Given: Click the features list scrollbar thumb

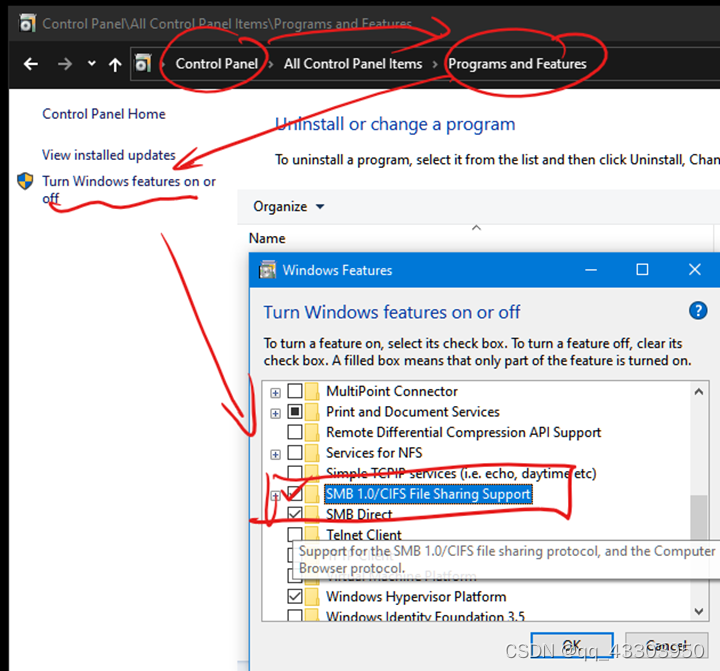Looking at the screenshot, I should [x=699, y=518].
